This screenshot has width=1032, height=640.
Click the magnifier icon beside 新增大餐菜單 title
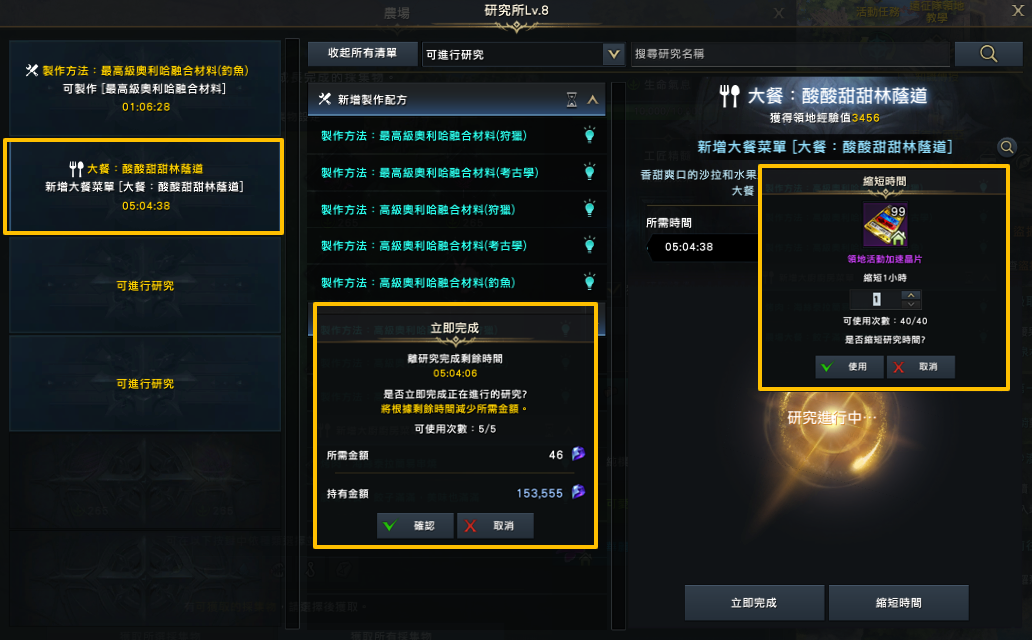pos(1007,147)
